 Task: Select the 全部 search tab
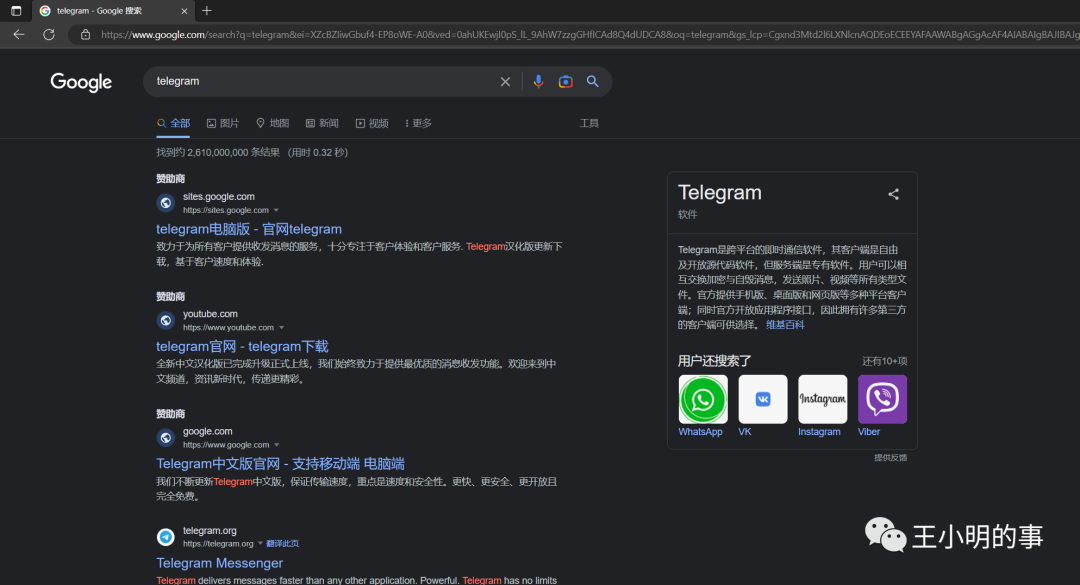[173, 123]
